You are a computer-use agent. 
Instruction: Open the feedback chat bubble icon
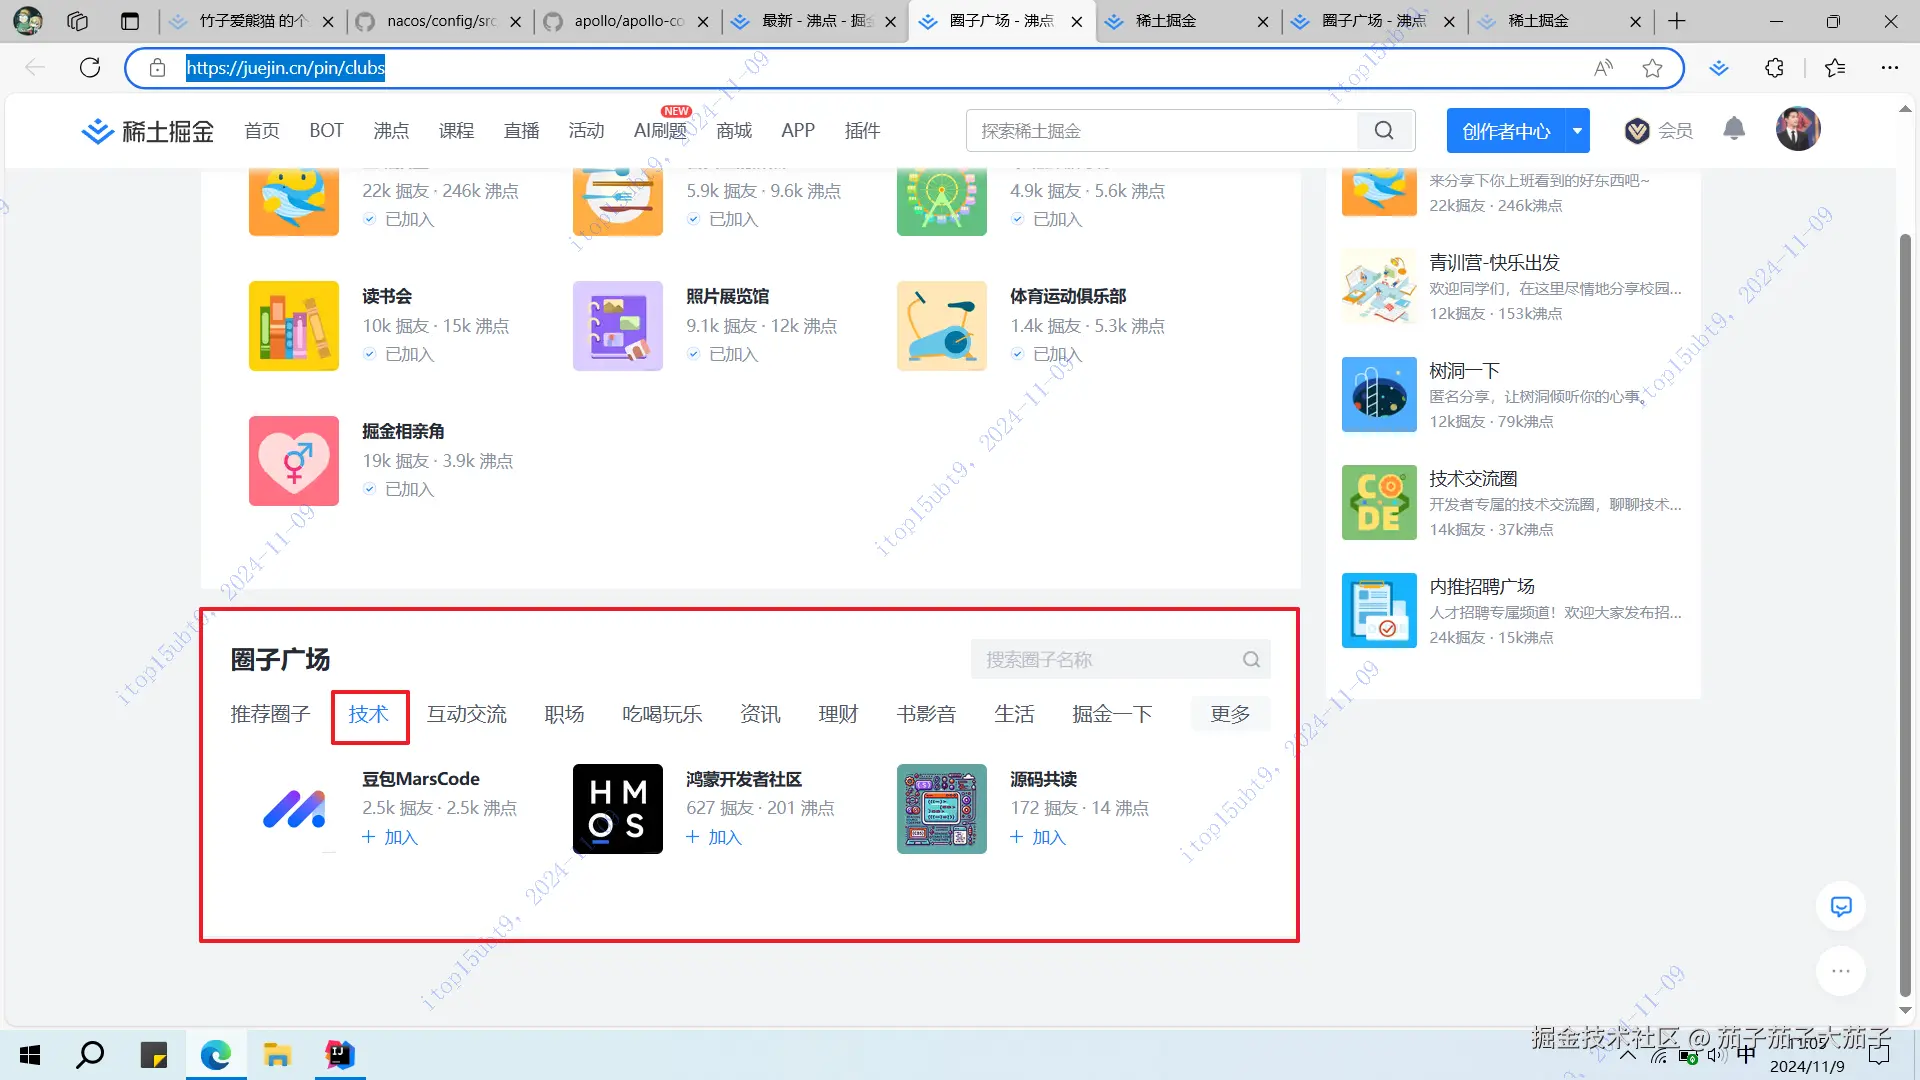[1841, 906]
